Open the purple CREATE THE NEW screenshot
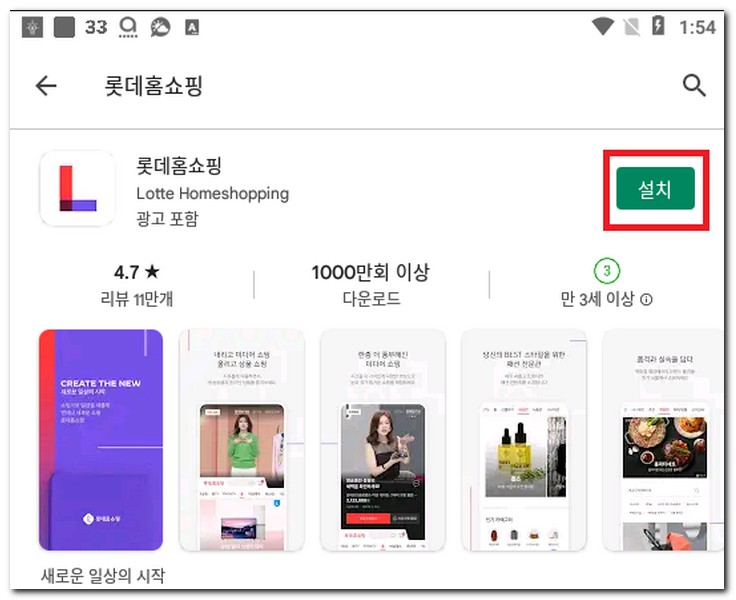The height and width of the screenshot is (600, 736). click(101, 440)
